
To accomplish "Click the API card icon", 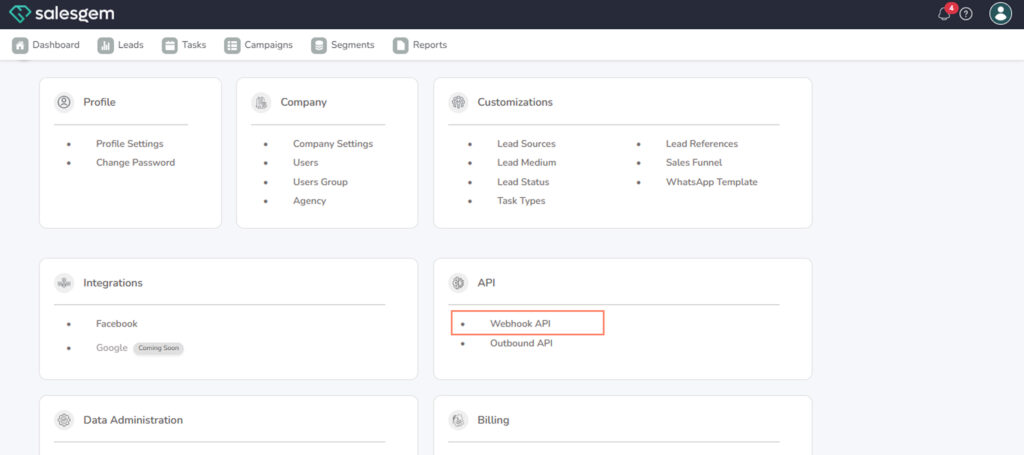I will click(458, 283).
